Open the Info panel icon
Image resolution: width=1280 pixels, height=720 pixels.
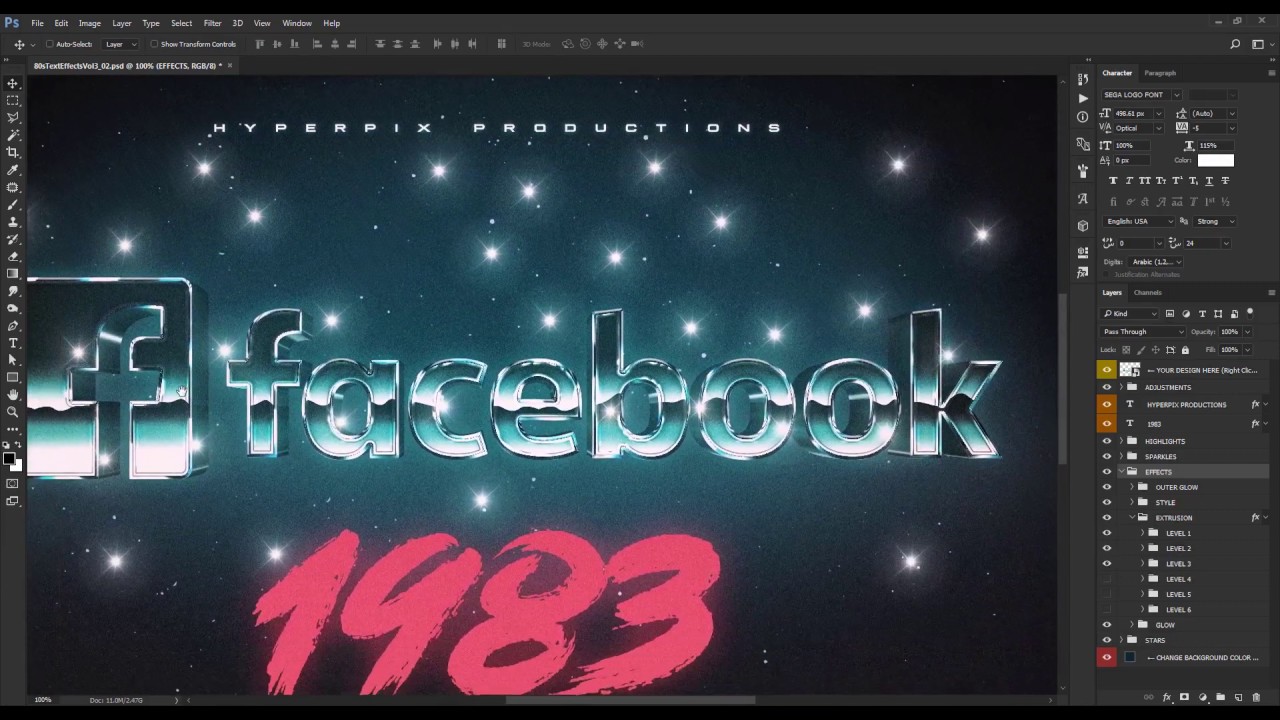pos(1083,117)
